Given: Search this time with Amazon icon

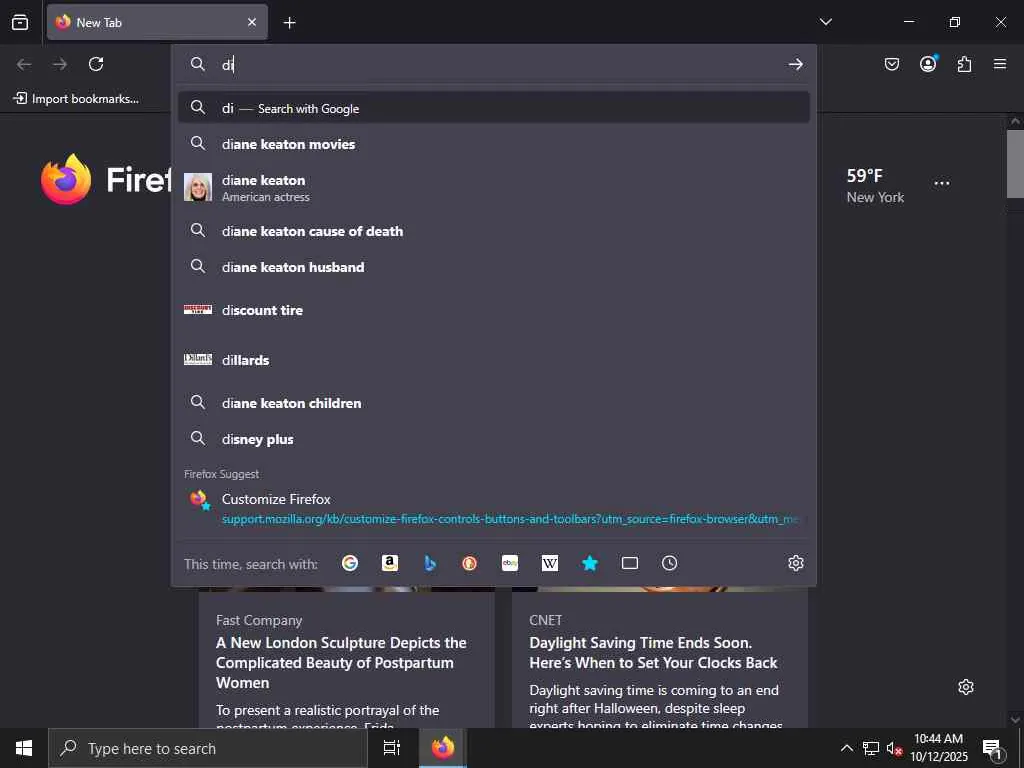Looking at the screenshot, I should pyautogui.click(x=390, y=563).
